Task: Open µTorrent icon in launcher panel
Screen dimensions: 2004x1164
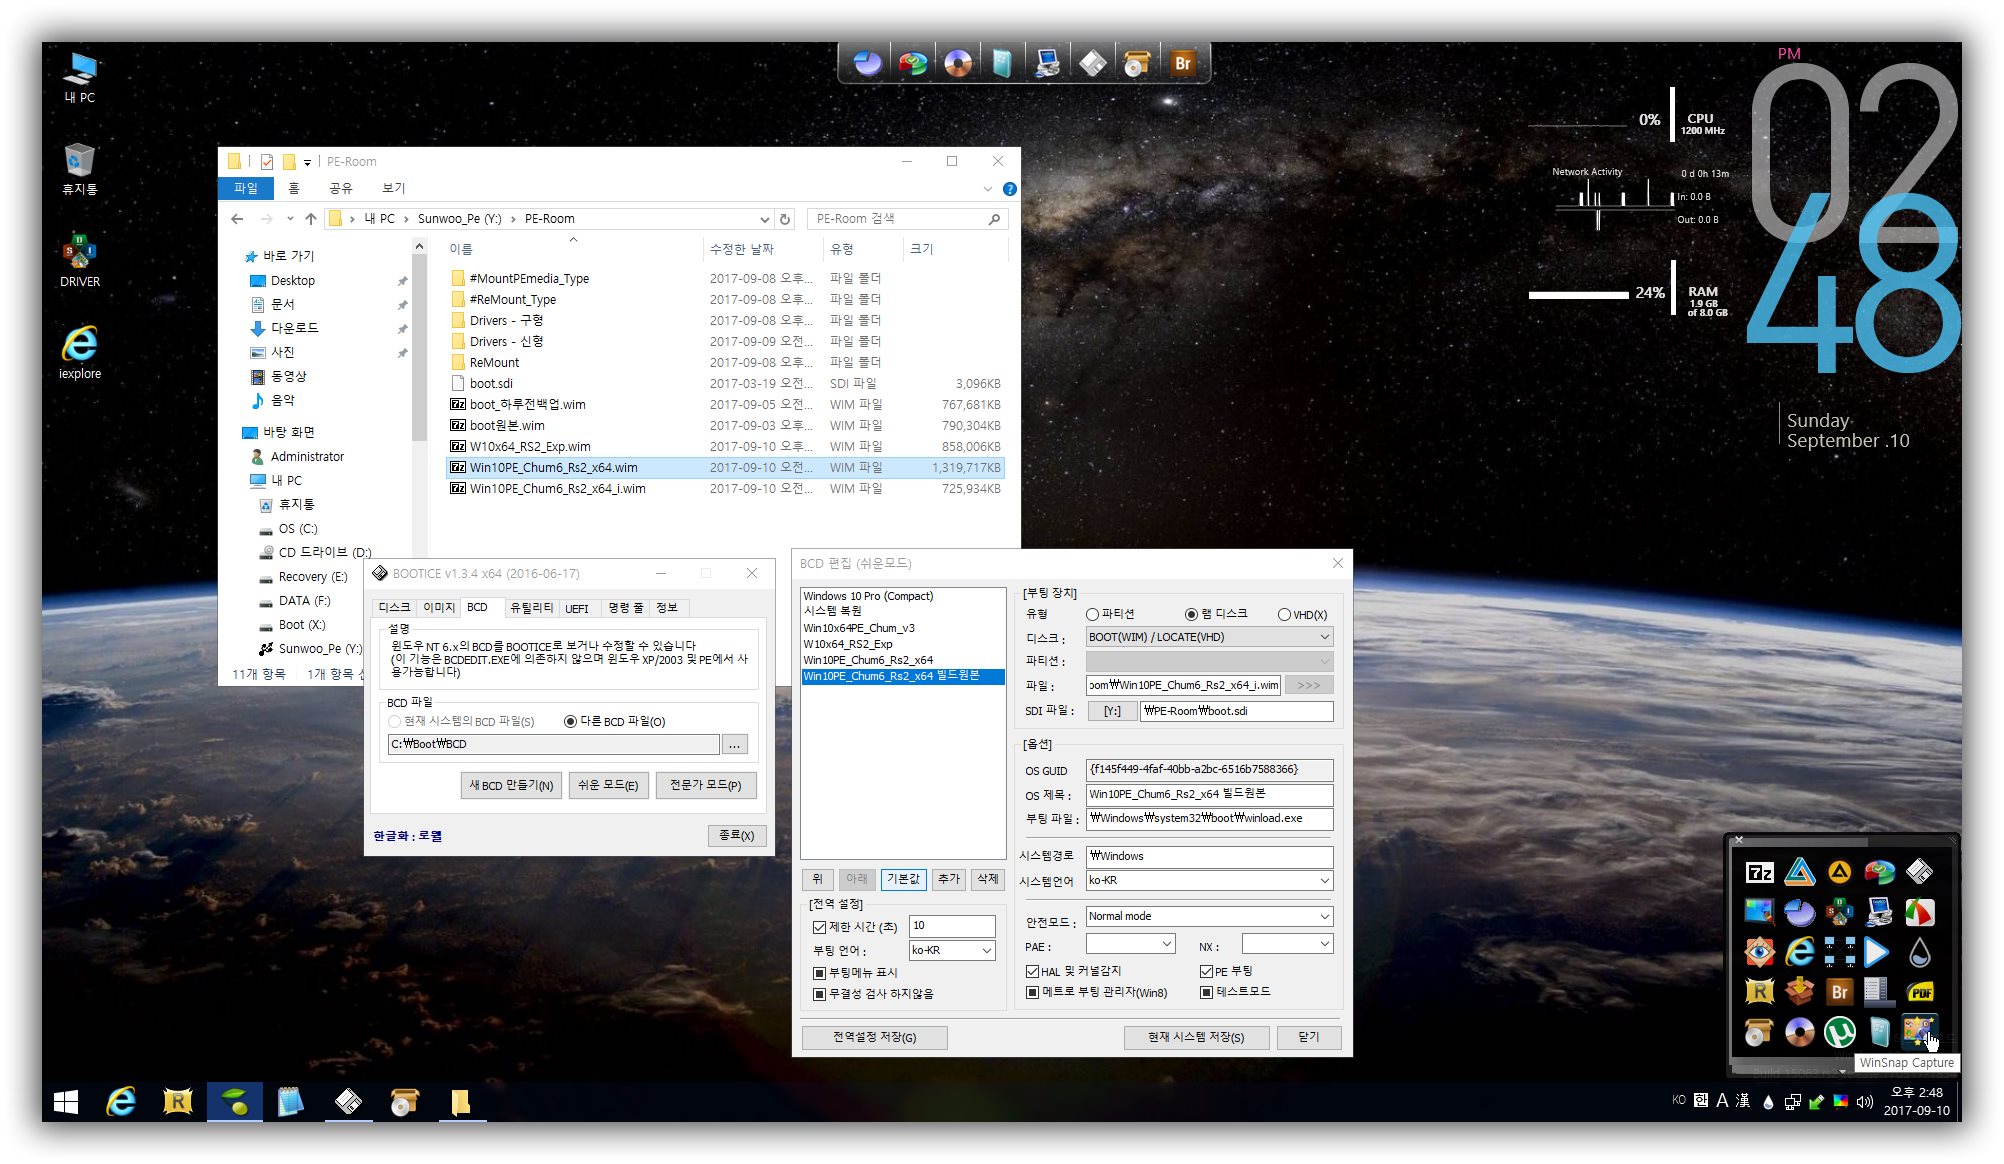Action: coord(1839,1031)
